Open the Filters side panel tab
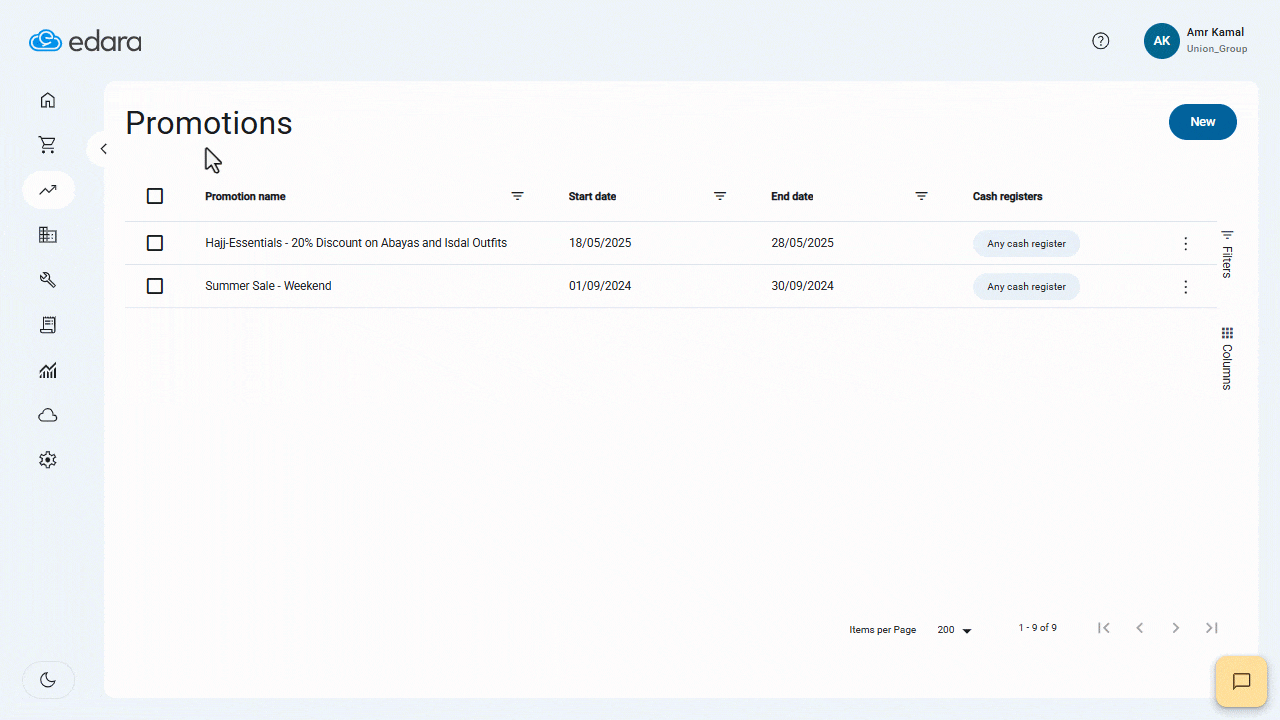Screen dimensions: 1280x720 [x=1227, y=253]
